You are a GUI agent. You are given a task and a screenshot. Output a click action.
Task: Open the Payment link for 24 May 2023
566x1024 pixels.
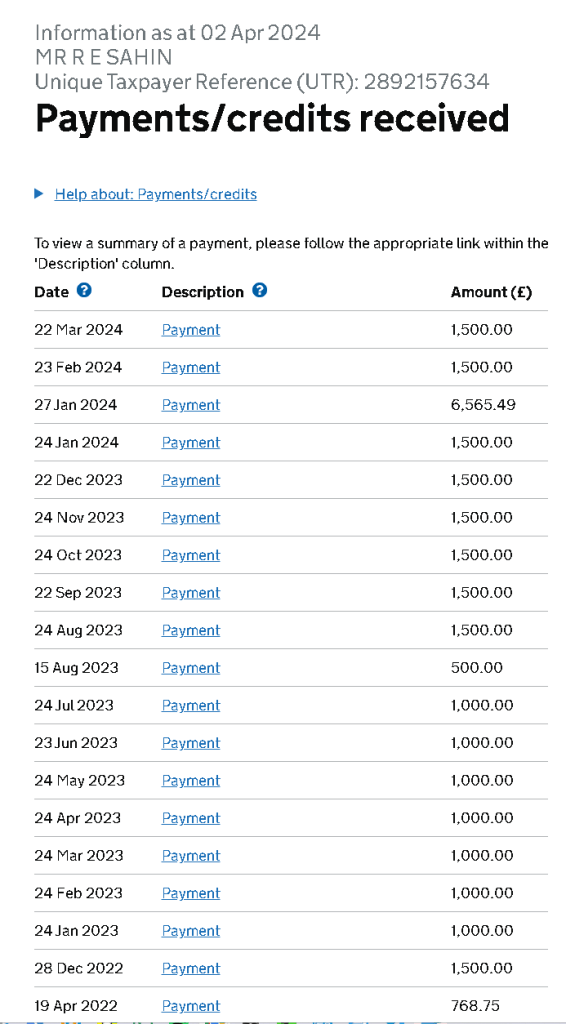coord(191,780)
